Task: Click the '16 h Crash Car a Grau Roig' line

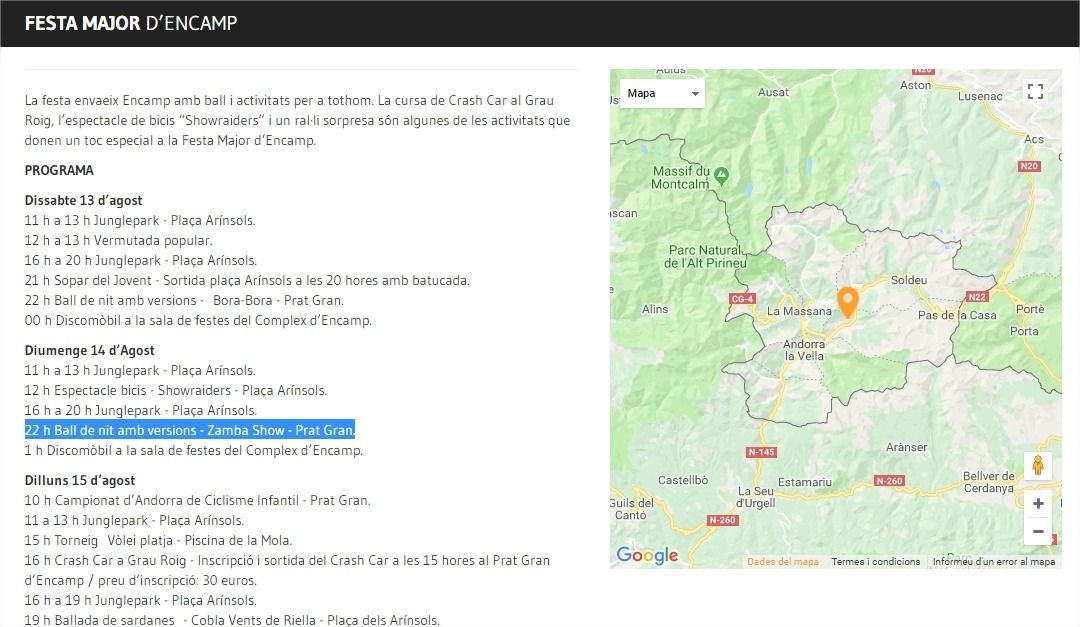Action: [x=287, y=571]
